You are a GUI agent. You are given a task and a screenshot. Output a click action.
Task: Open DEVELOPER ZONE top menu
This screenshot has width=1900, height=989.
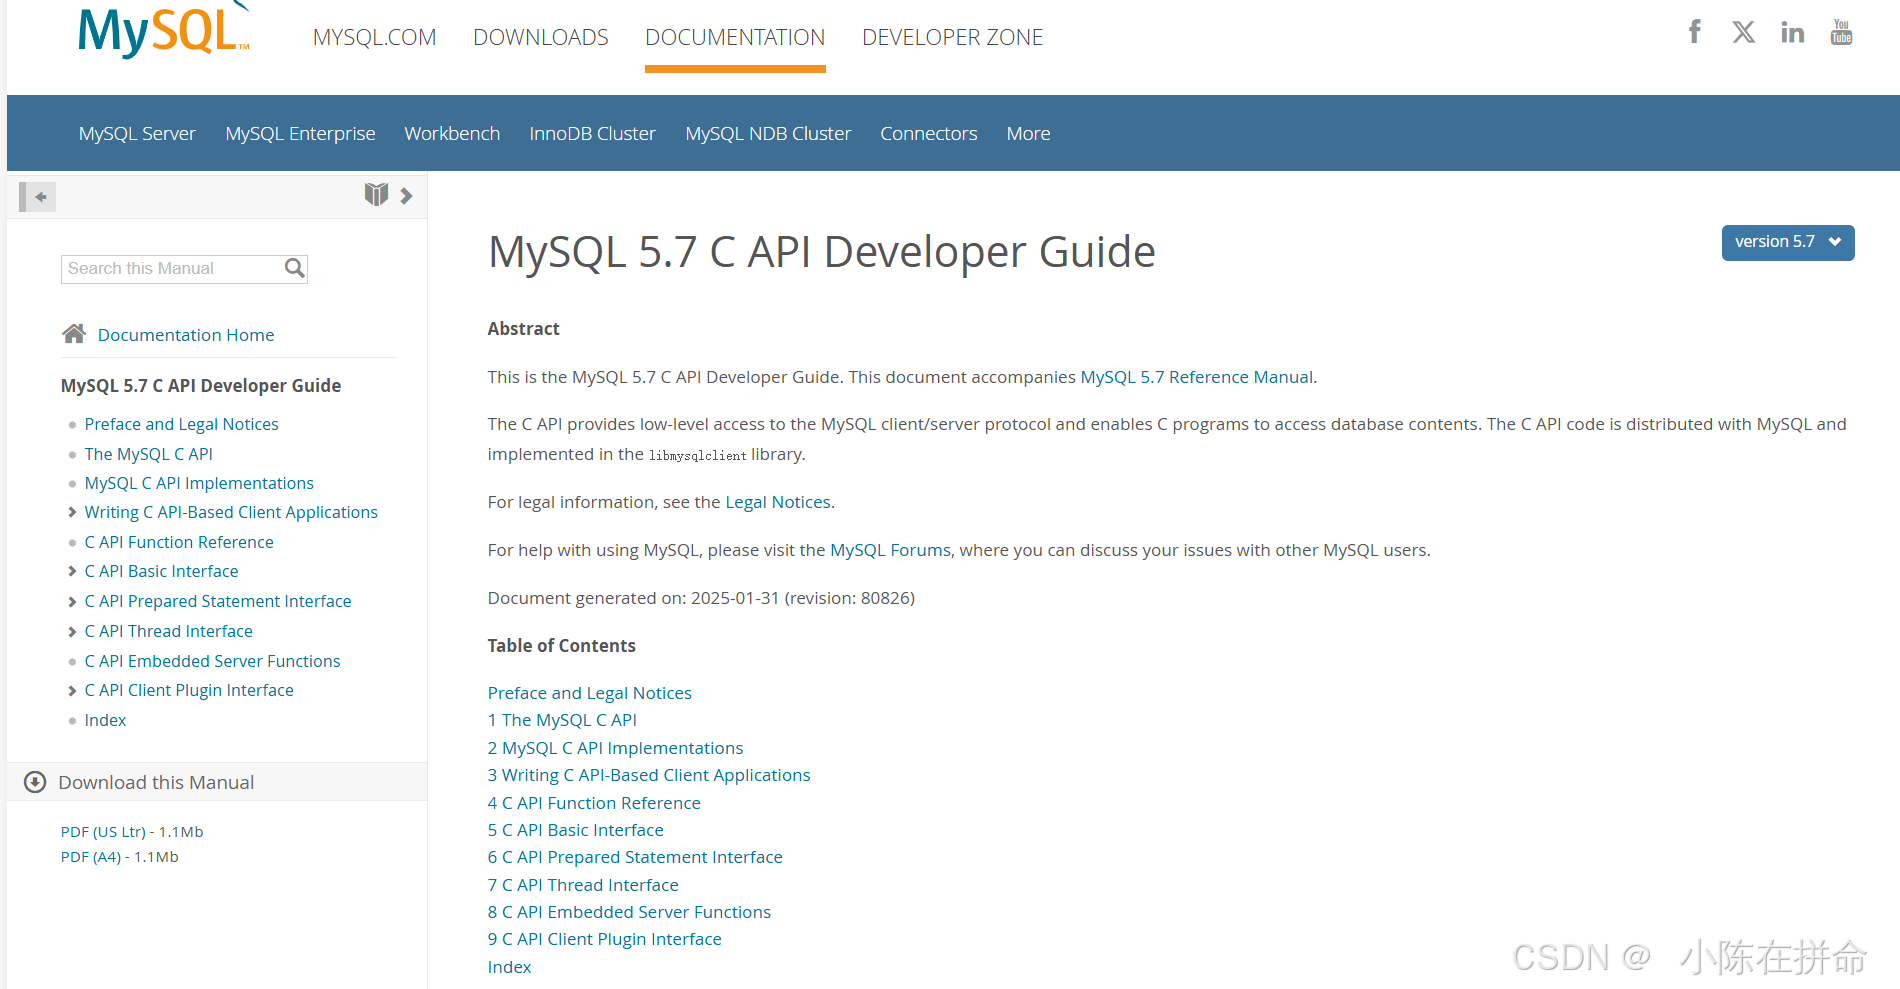tap(953, 37)
